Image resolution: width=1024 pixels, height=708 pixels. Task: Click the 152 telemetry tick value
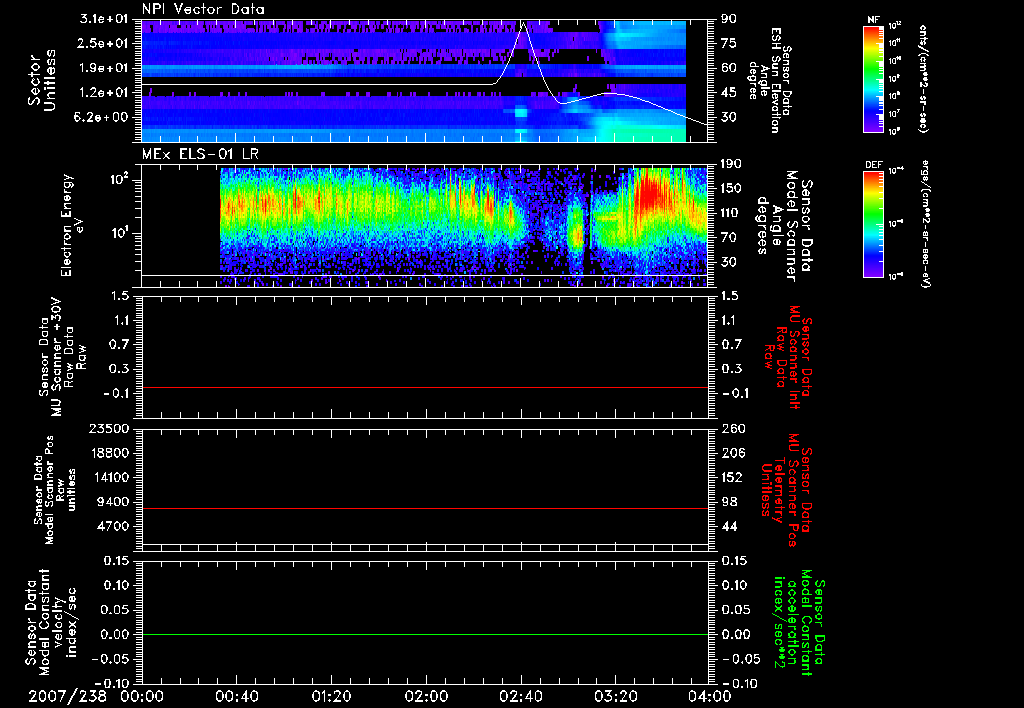[x=732, y=477]
